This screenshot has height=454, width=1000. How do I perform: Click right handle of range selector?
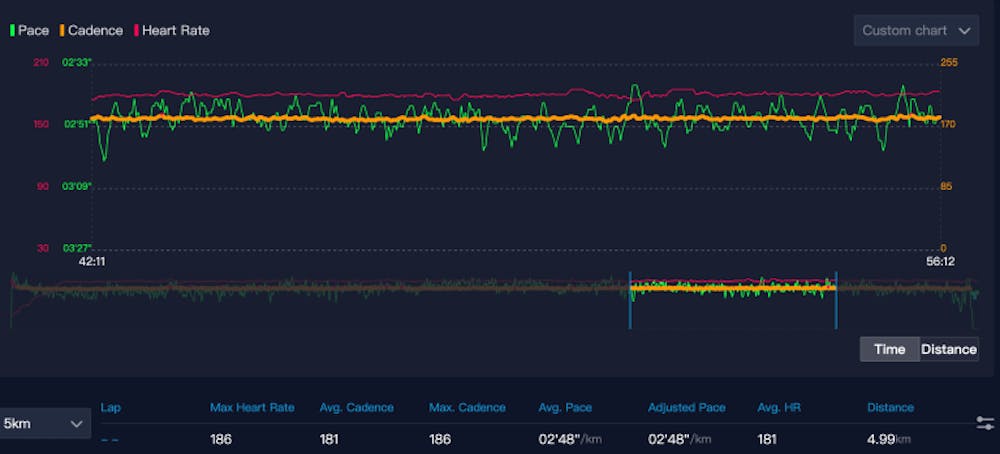[836, 299]
